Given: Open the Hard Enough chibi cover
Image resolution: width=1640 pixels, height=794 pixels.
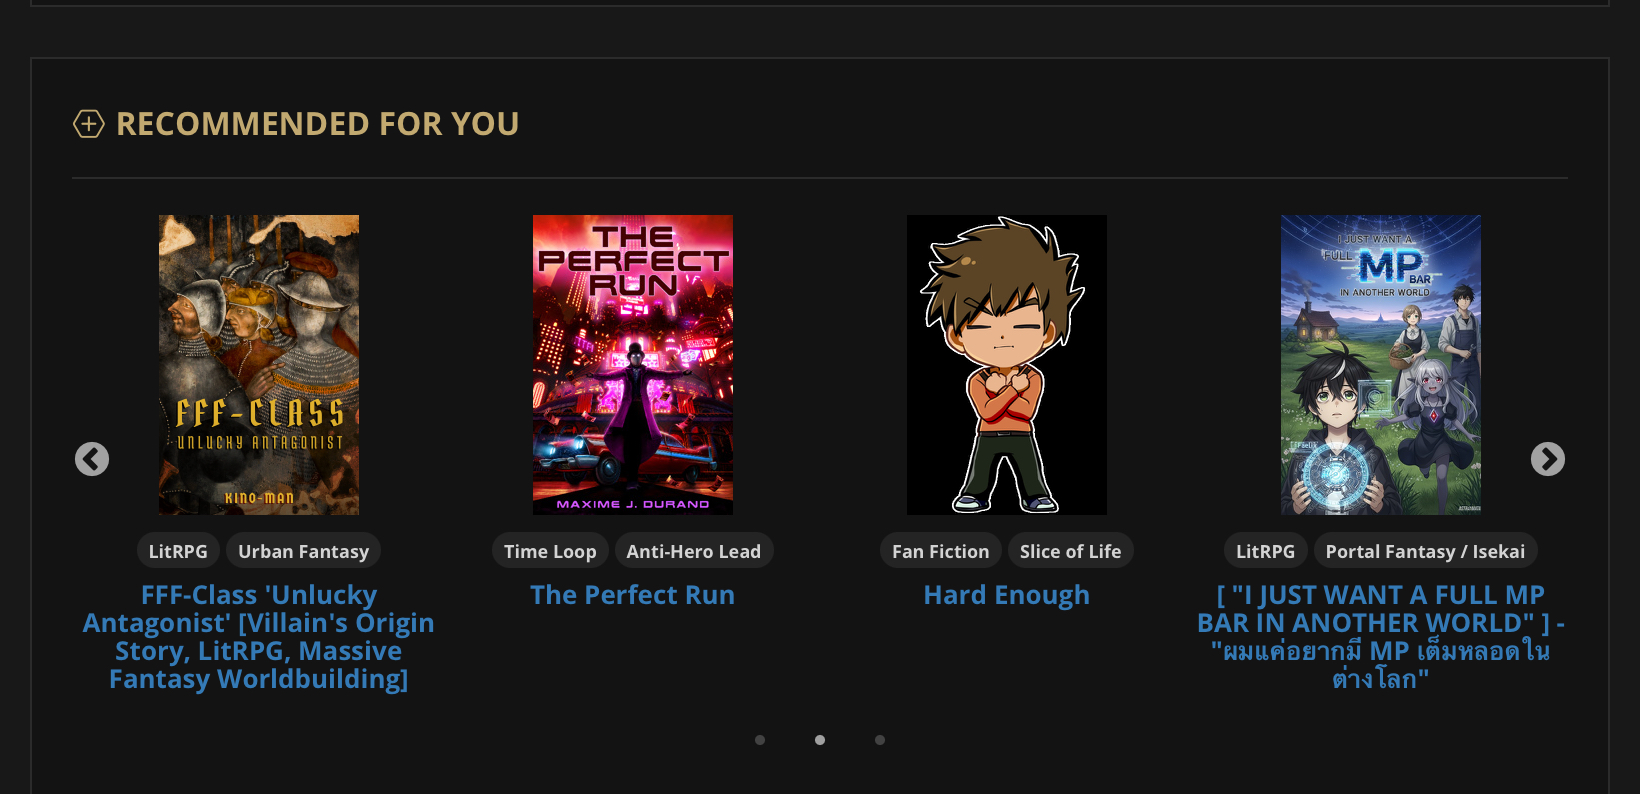Looking at the screenshot, I should click(x=1007, y=365).
